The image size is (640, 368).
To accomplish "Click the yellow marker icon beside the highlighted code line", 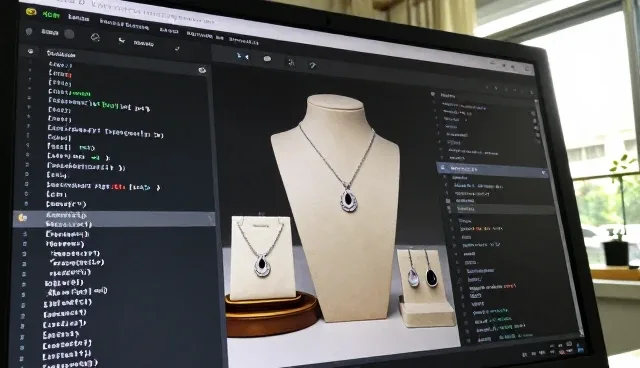I will click(22, 218).
